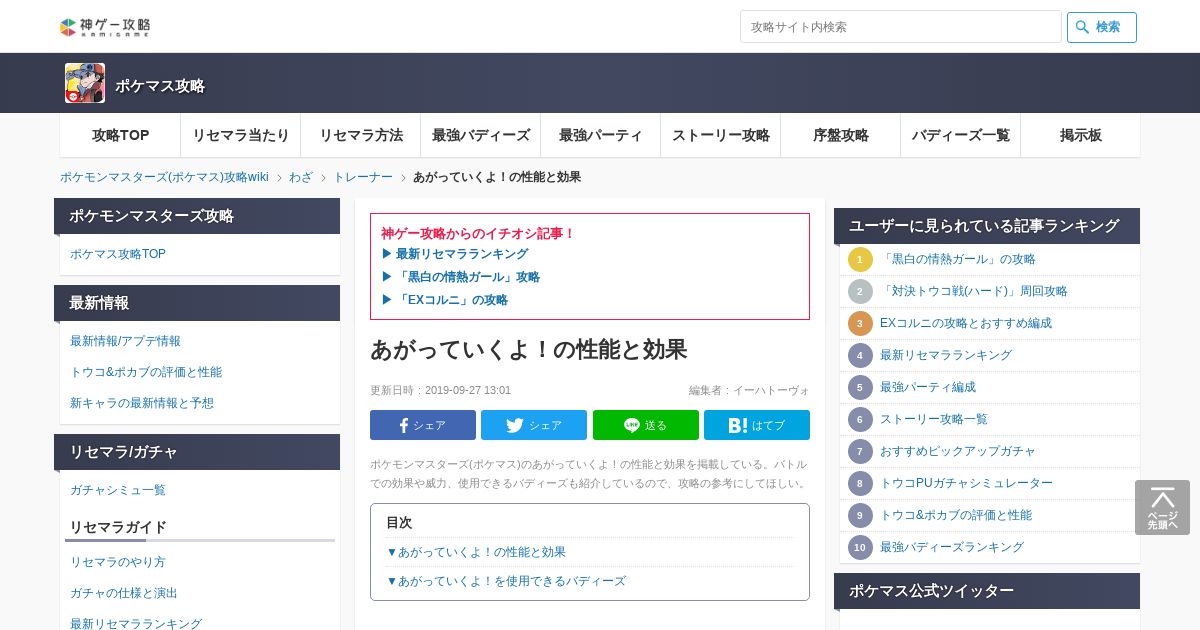The image size is (1200, 630).
Task: Click the 検索 search button
Action: (1101, 27)
